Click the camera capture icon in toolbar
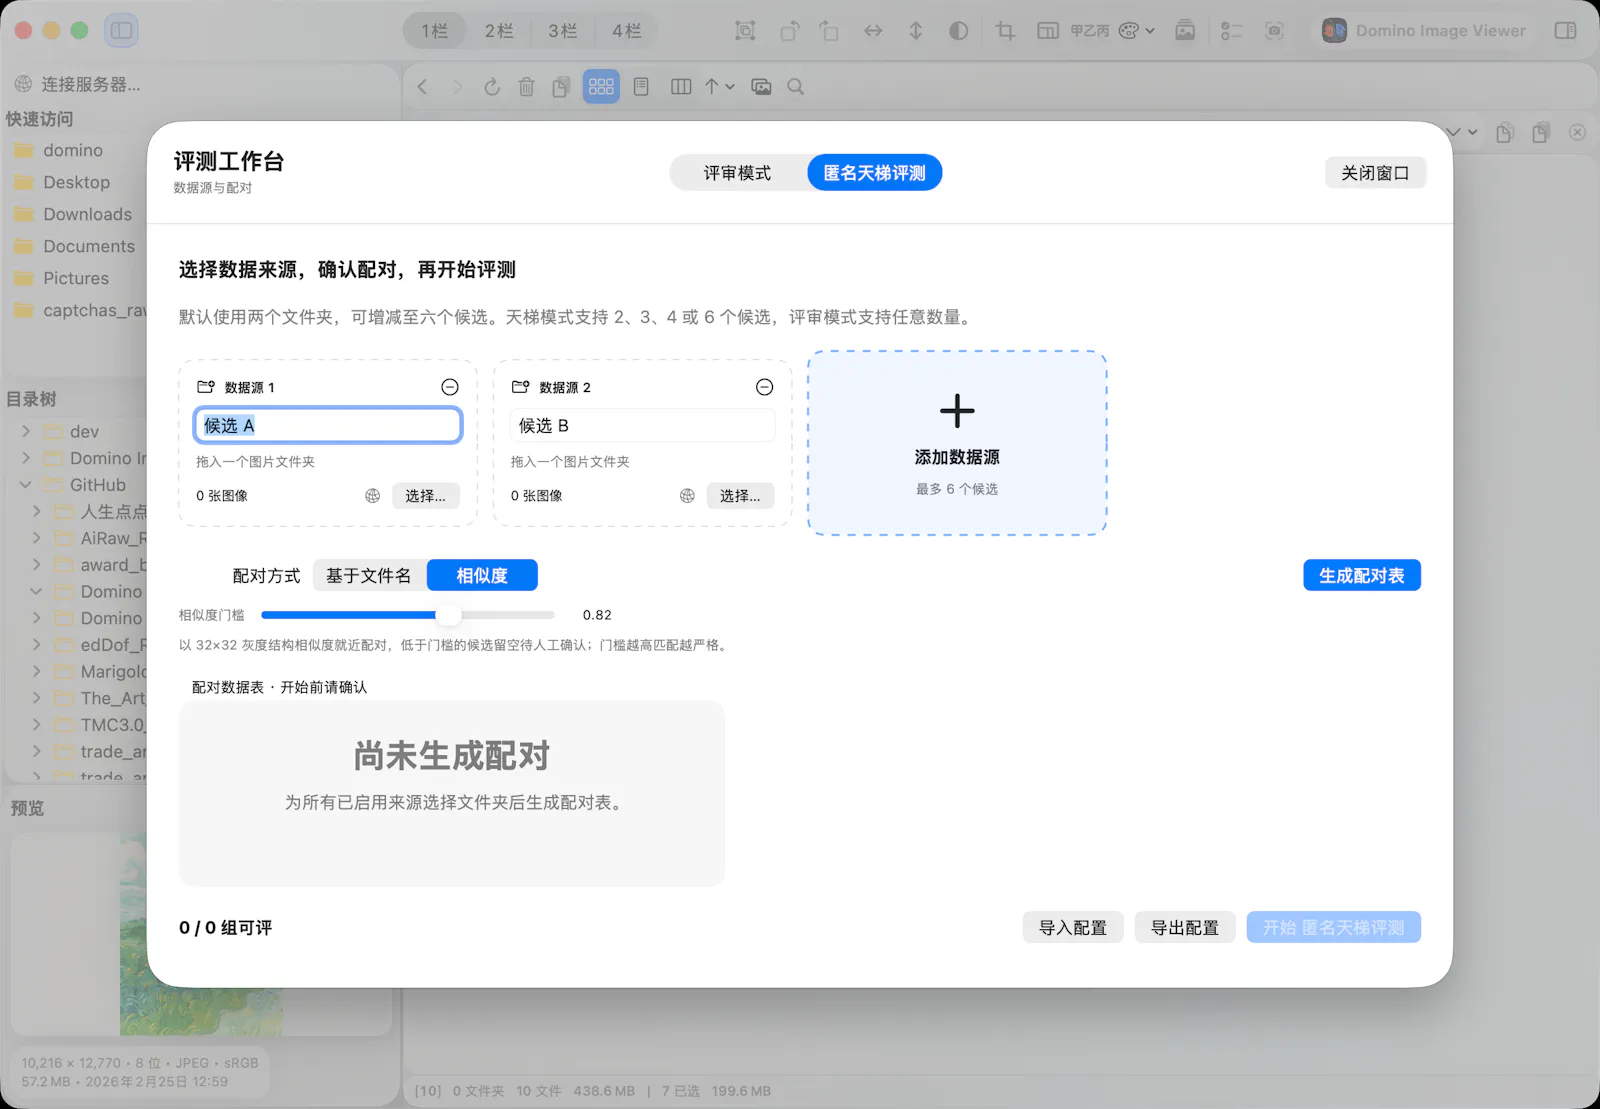The height and width of the screenshot is (1109, 1600). tap(1274, 31)
